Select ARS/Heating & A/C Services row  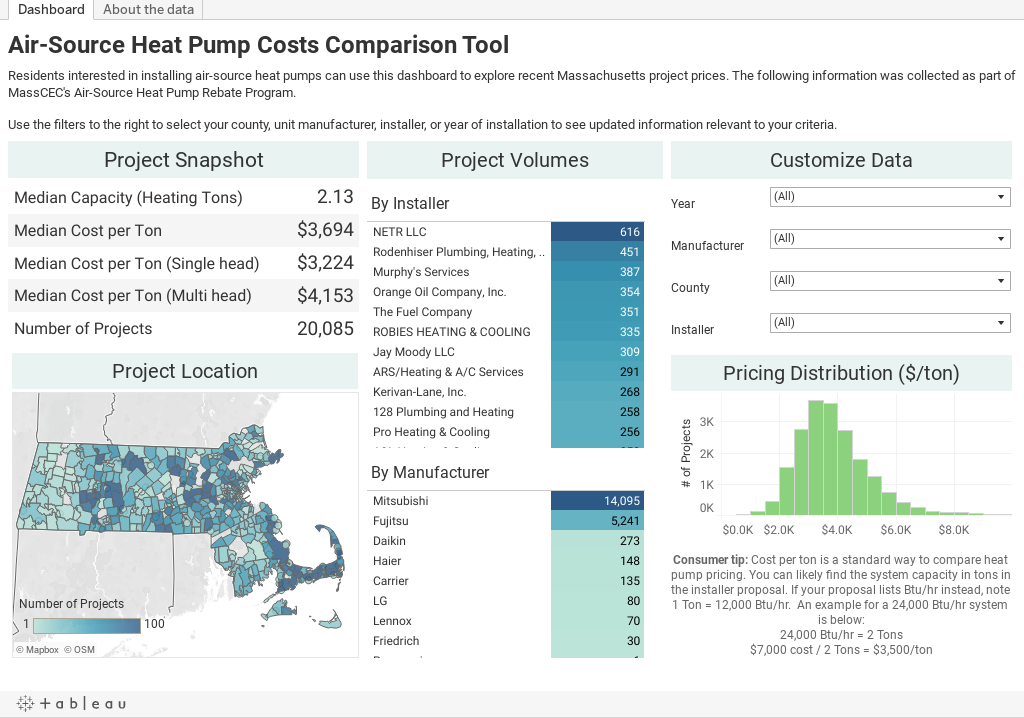click(505, 372)
